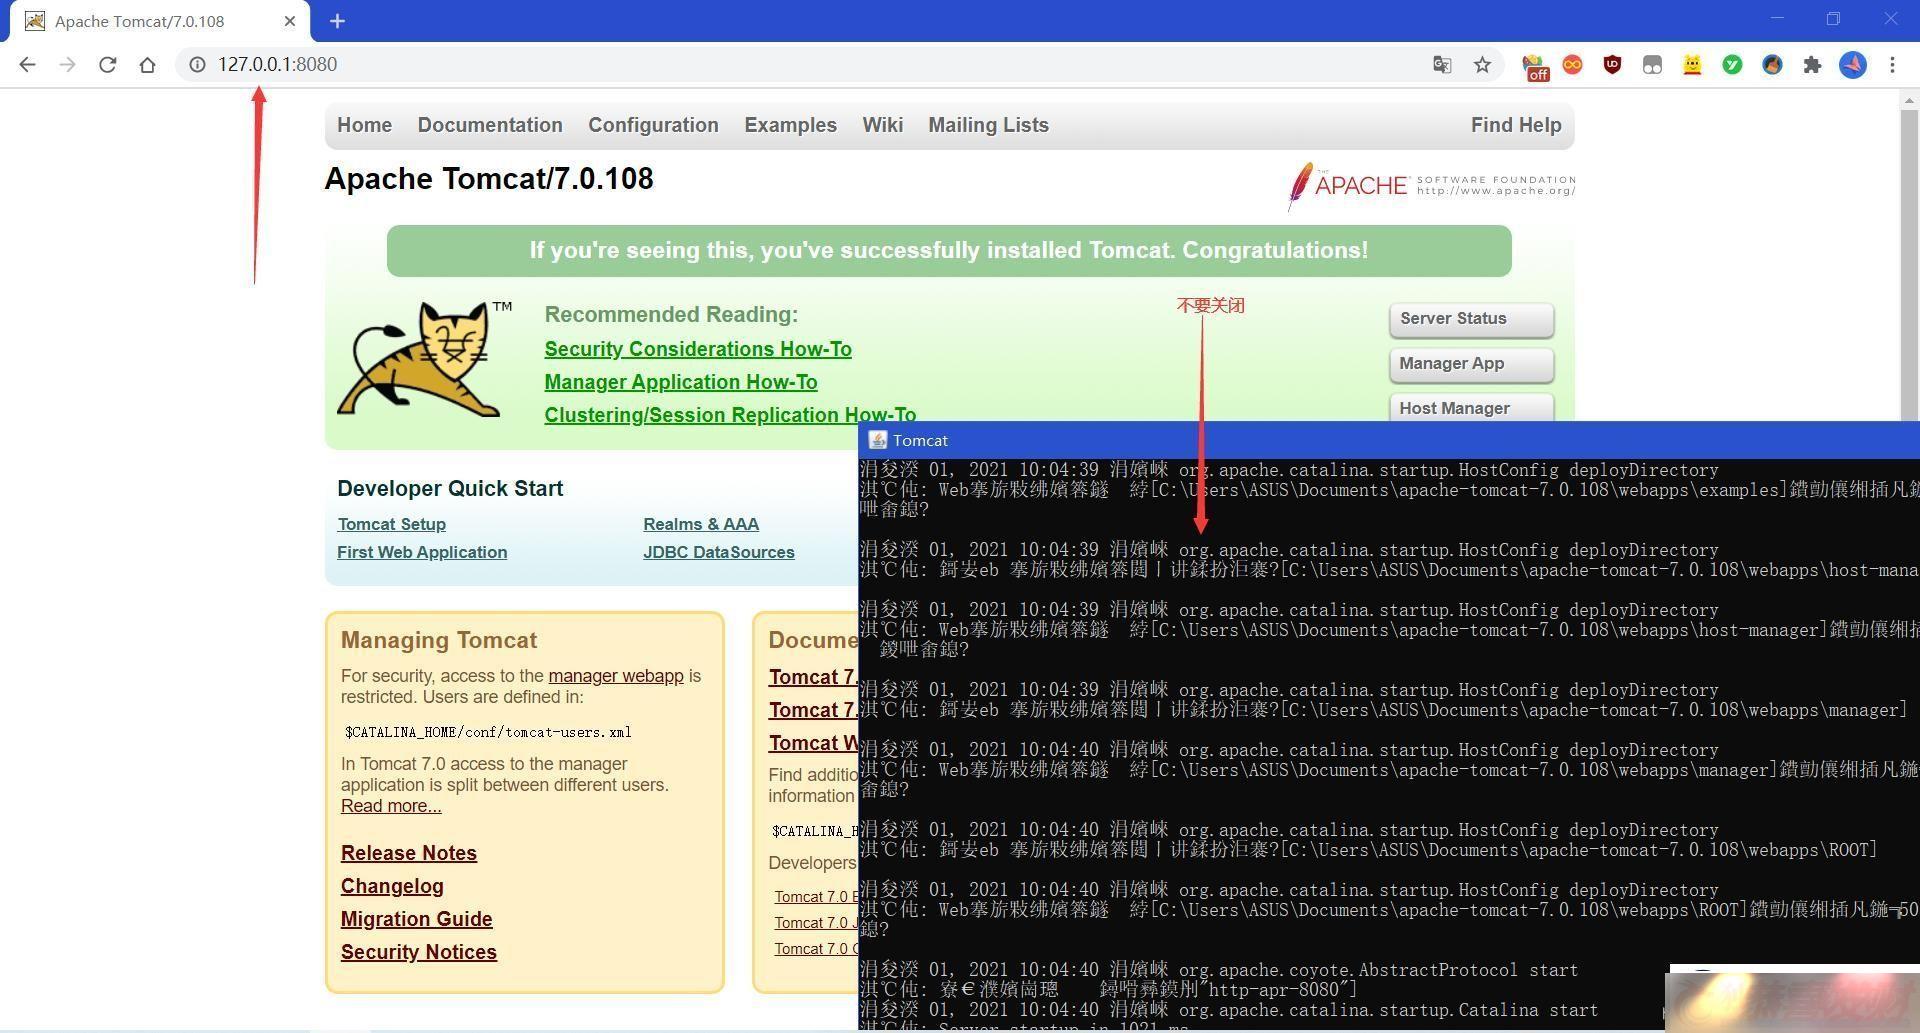1920x1033 pixels.
Task: Click the congratulations installed Tomcat banner
Action: click(949, 251)
